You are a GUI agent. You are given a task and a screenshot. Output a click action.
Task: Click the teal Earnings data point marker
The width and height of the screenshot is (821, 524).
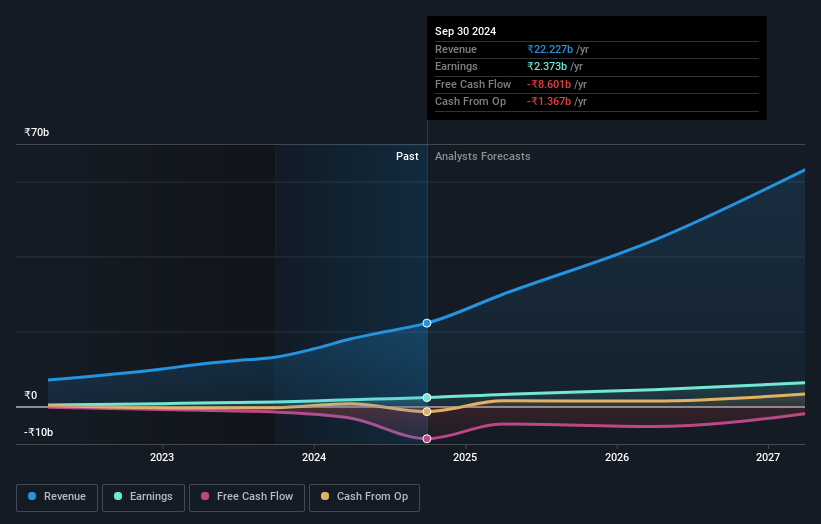[427, 397]
